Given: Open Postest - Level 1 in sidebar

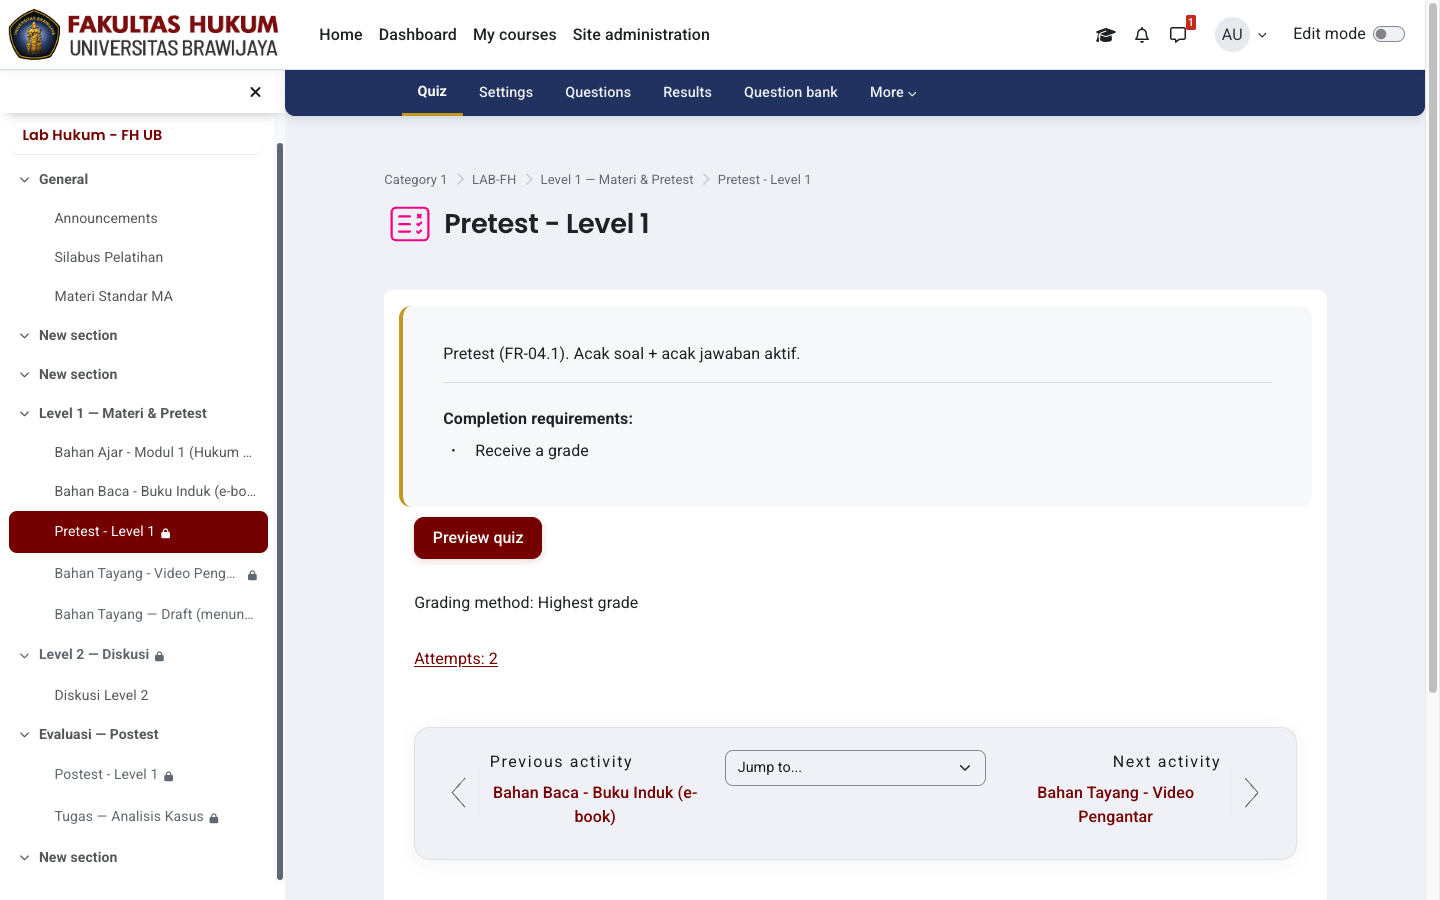Looking at the screenshot, I should pos(106,775).
